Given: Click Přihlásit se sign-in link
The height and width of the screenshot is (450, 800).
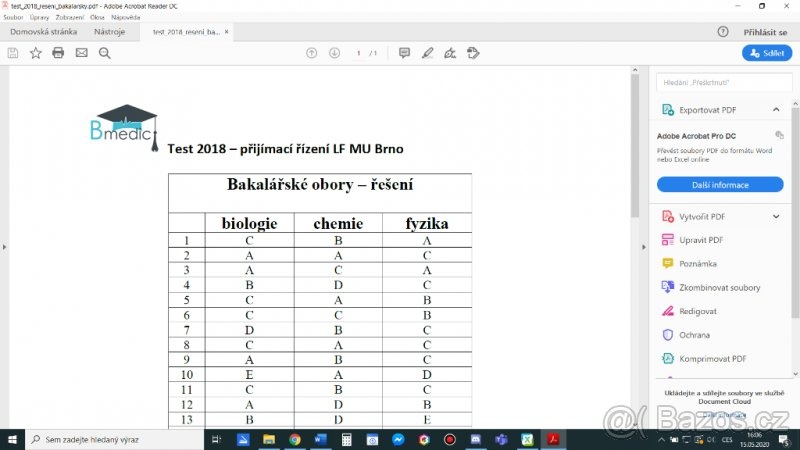Looking at the screenshot, I should pos(765,32).
